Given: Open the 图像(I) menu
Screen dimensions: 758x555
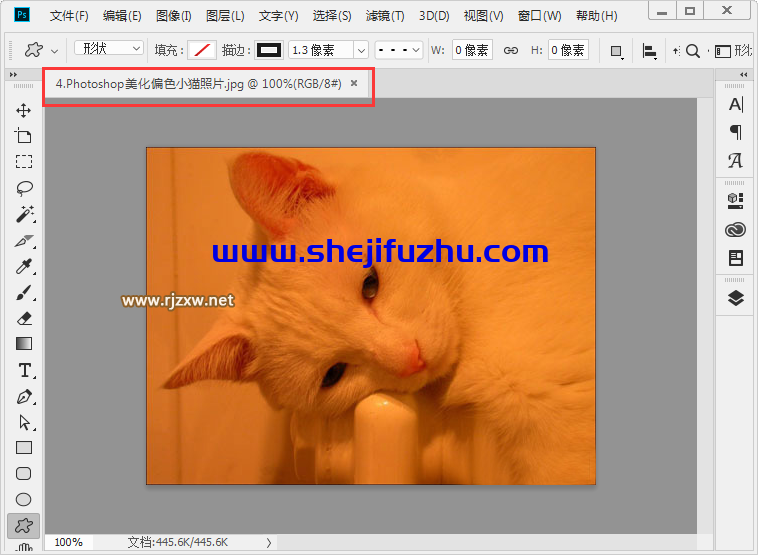Looking at the screenshot, I should pos(174,16).
